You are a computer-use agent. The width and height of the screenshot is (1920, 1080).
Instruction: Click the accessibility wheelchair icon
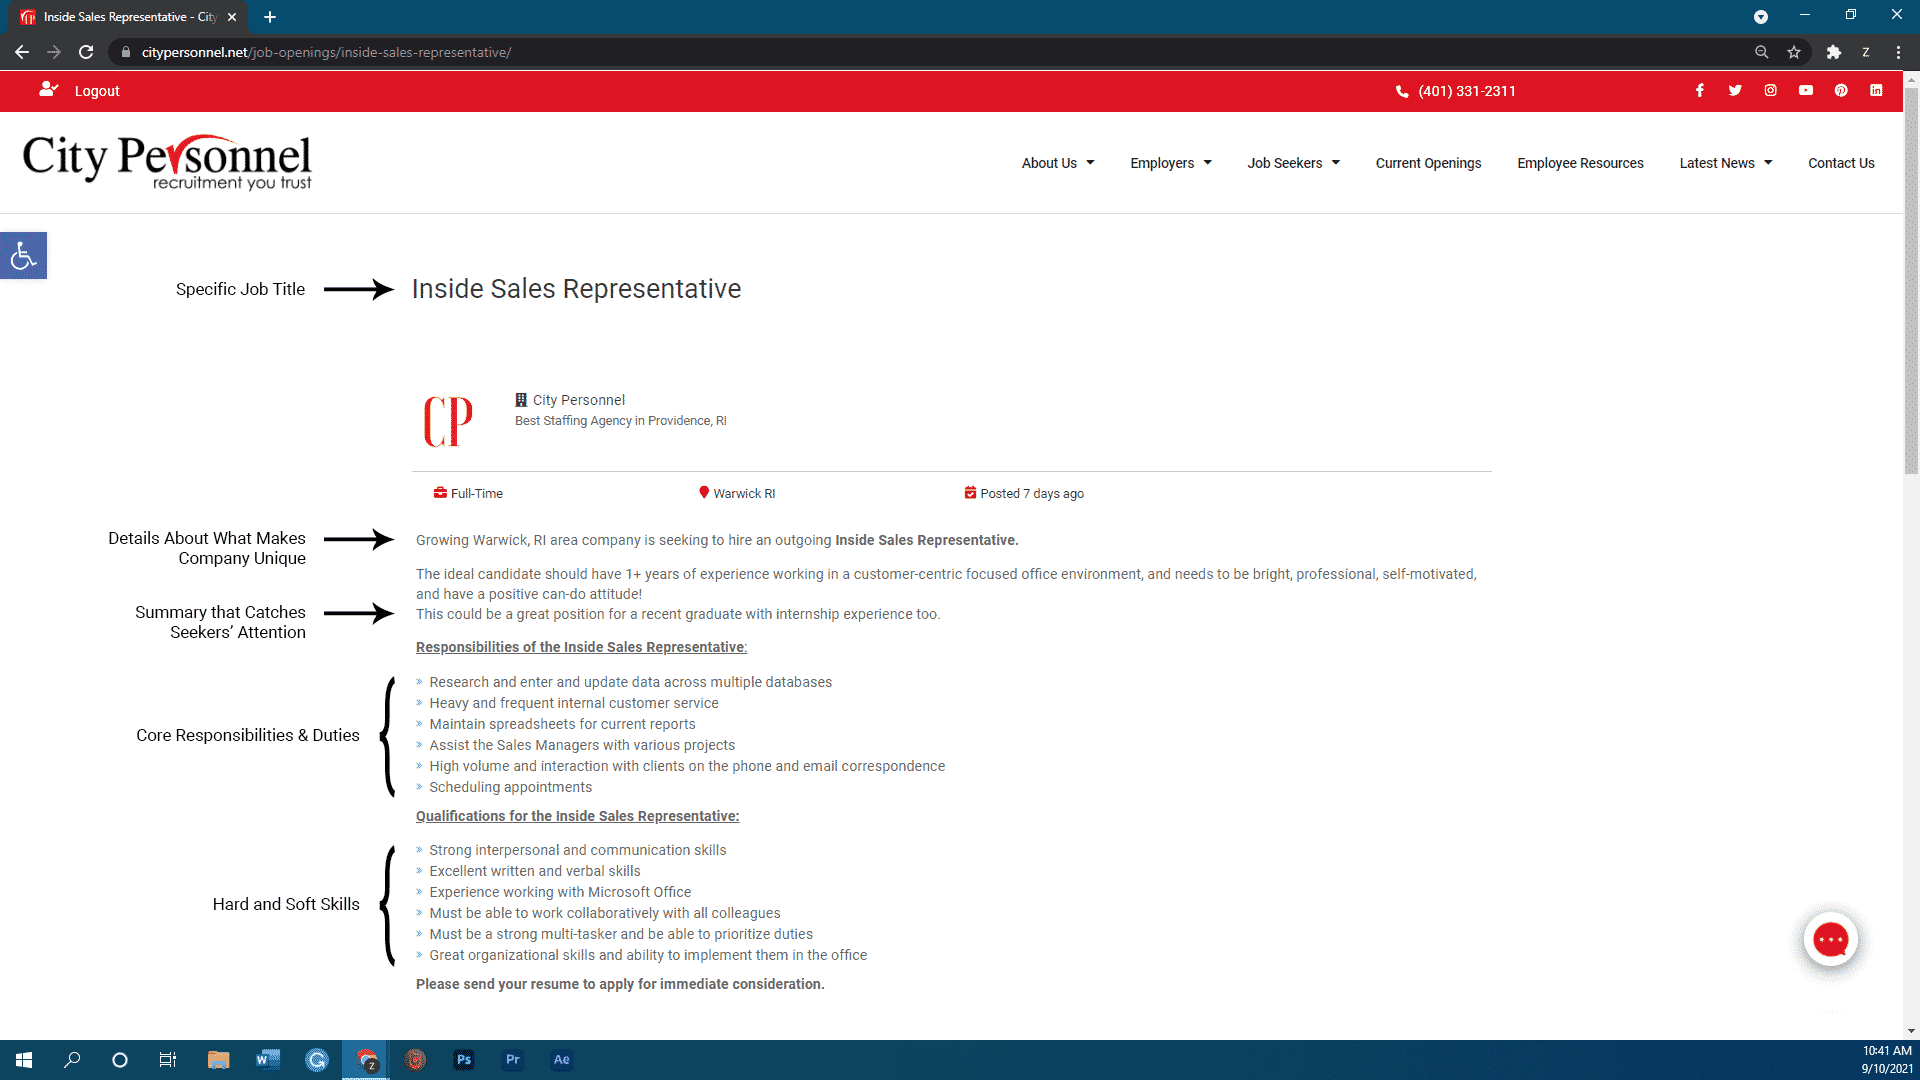pyautogui.click(x=23, y=256)
